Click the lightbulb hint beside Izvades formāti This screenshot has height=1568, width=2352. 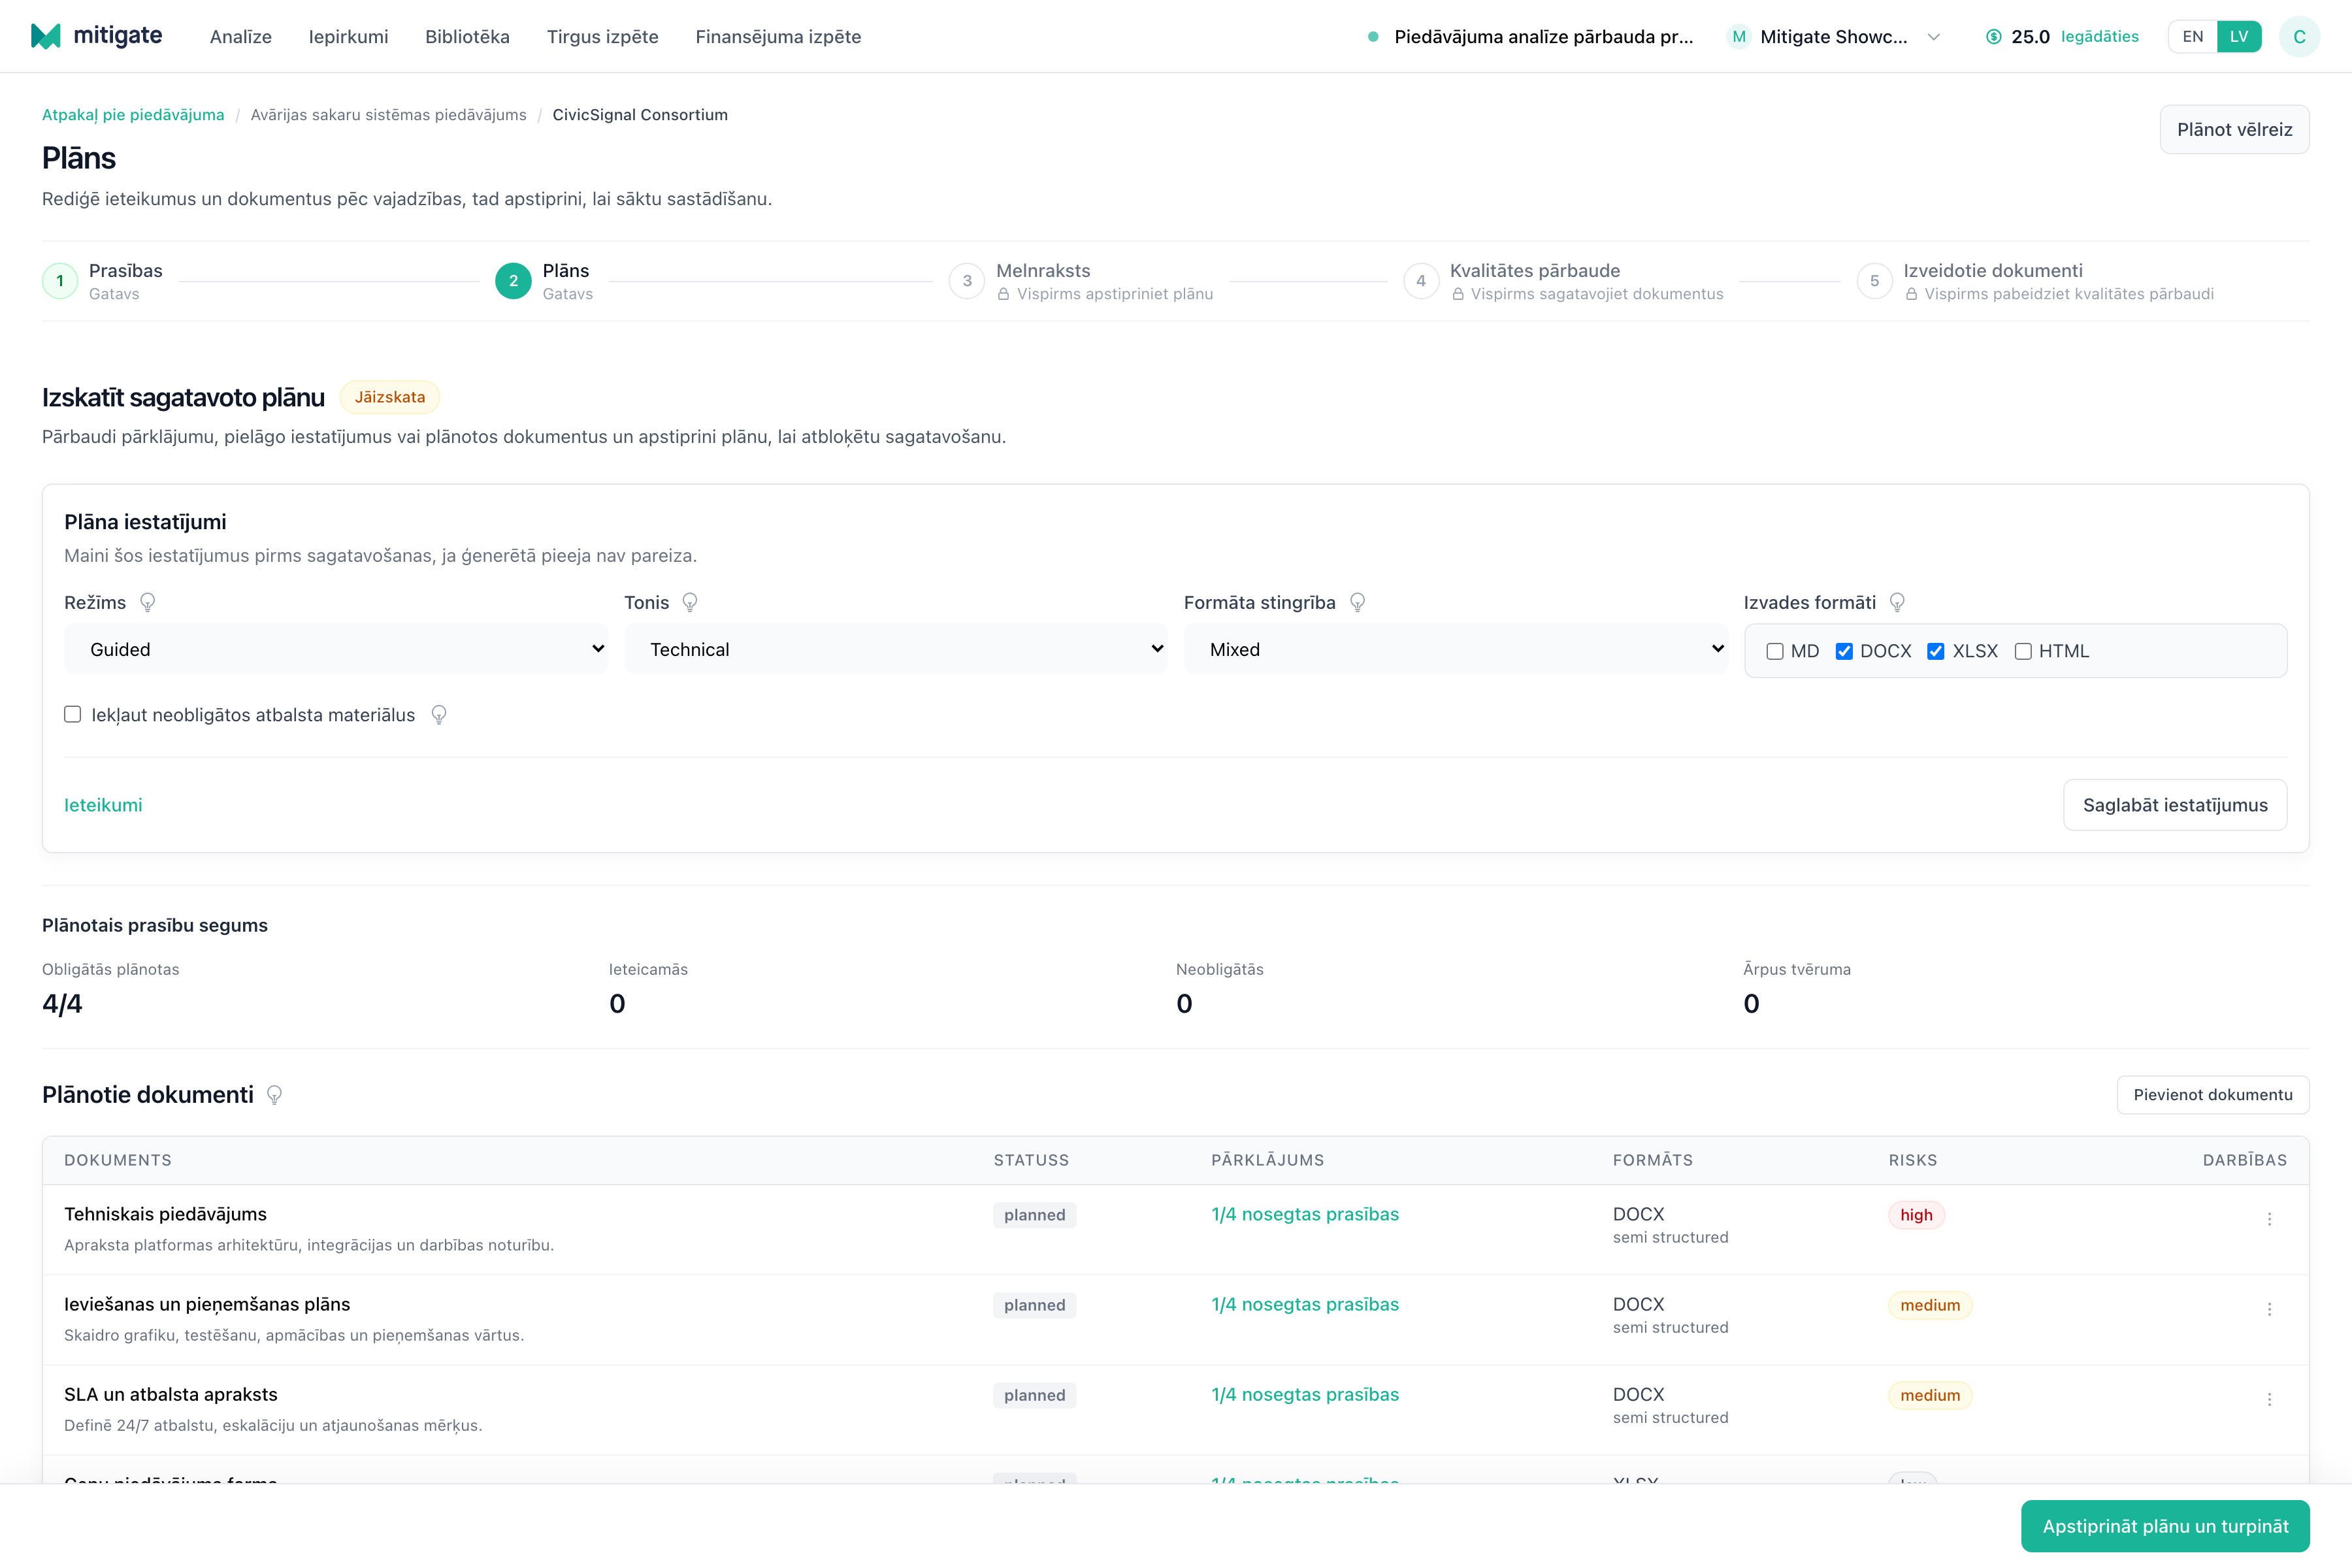pyautogui.click(x=1897, y=603)
